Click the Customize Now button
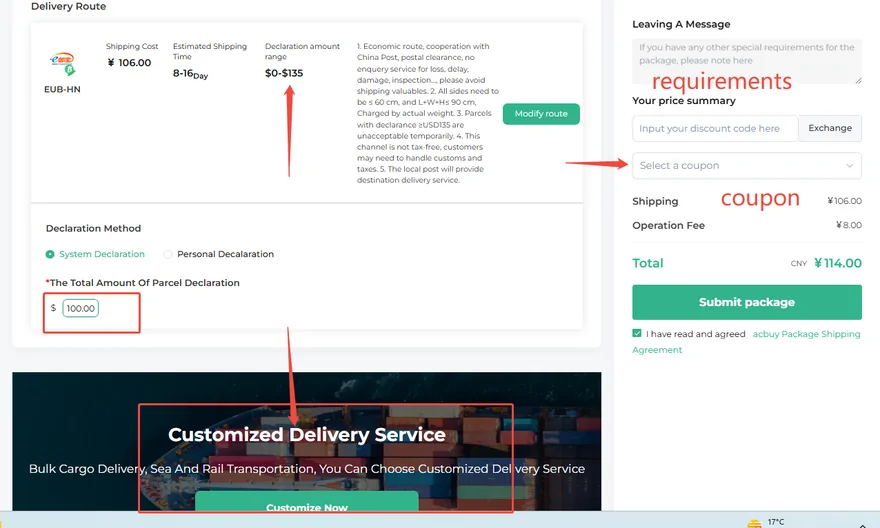 click(x=306, y=503)
